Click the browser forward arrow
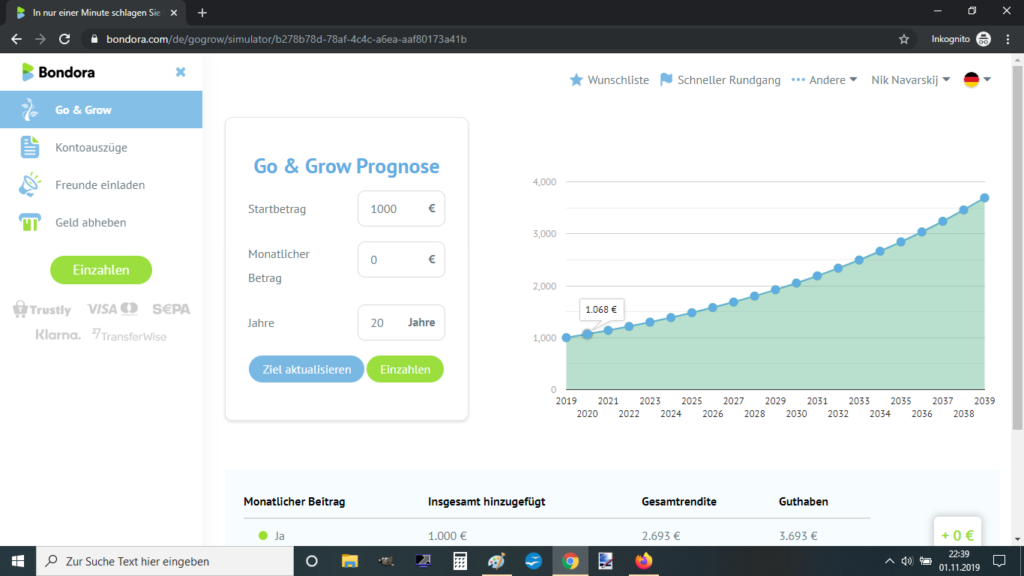Image resolution: width=1024 pixels, height=576 pixels. point(40,39)
